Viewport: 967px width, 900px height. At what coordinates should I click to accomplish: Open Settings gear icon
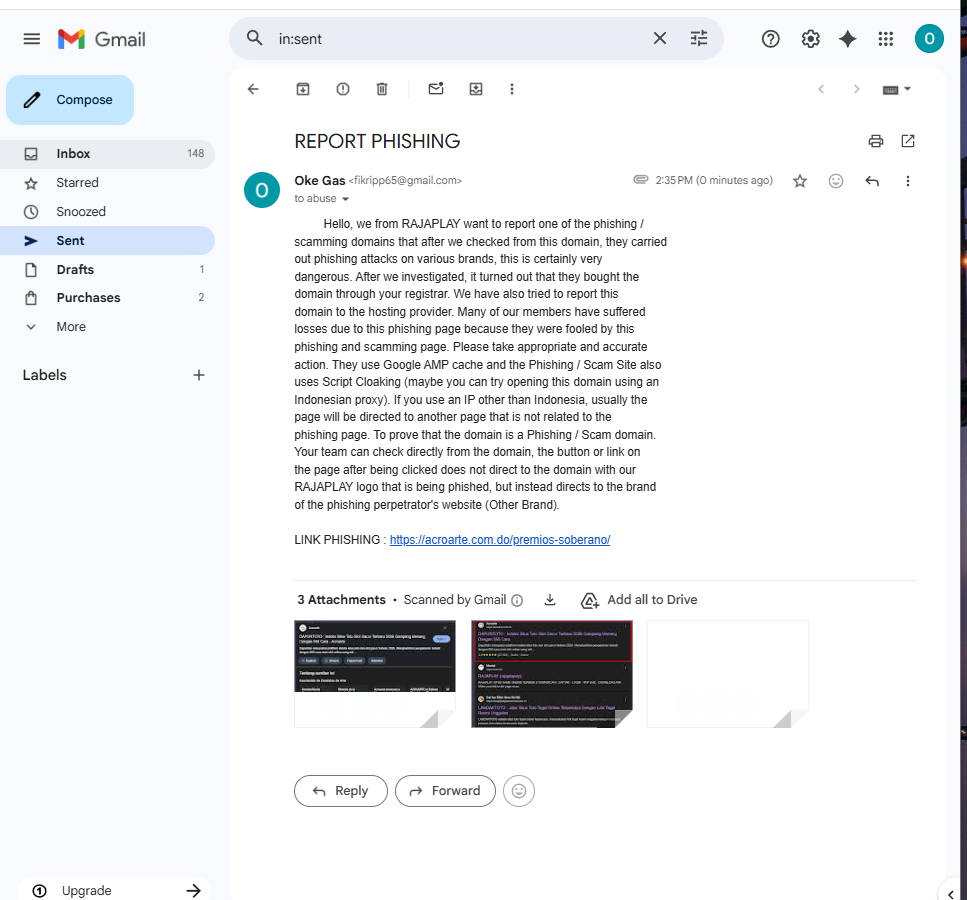pos(810,39)
